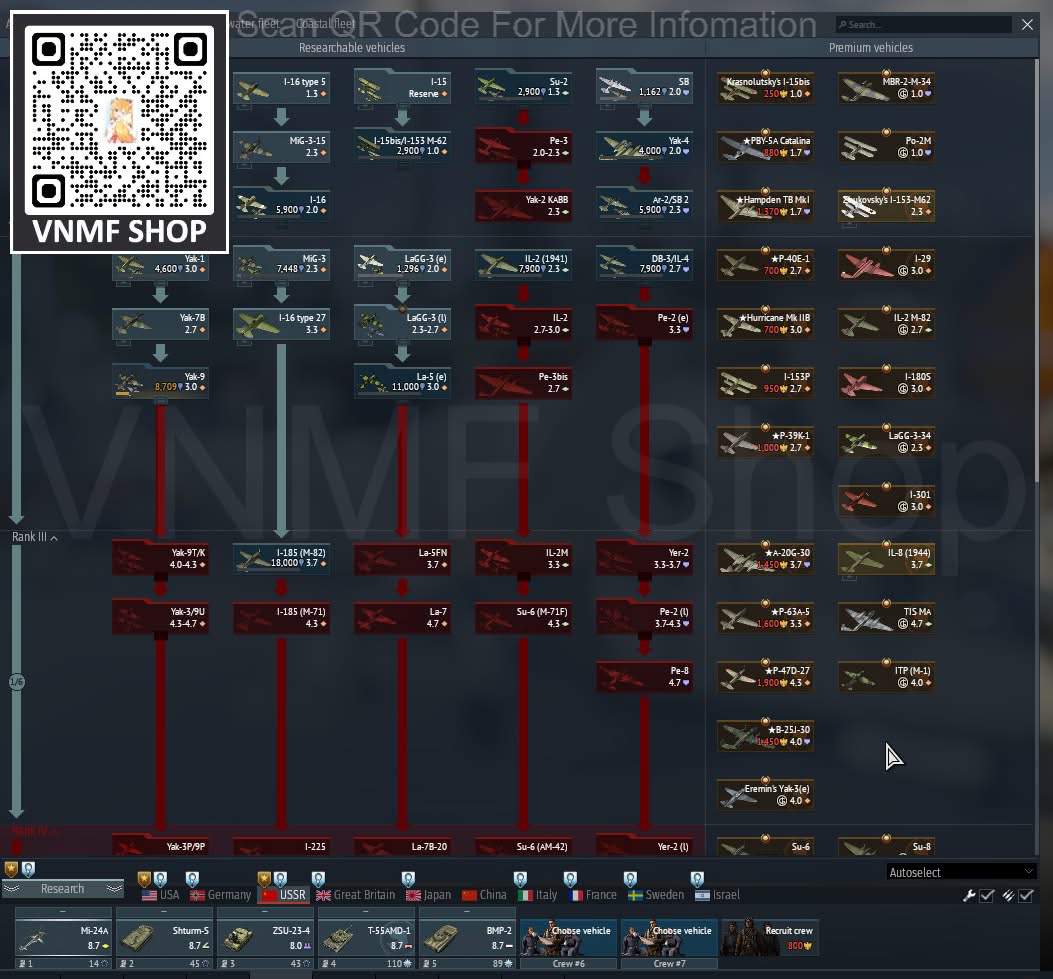Select the IL-2 (1941) attacker card
Viewport: 1053px width, 979px height.
[x=523, y=264]
